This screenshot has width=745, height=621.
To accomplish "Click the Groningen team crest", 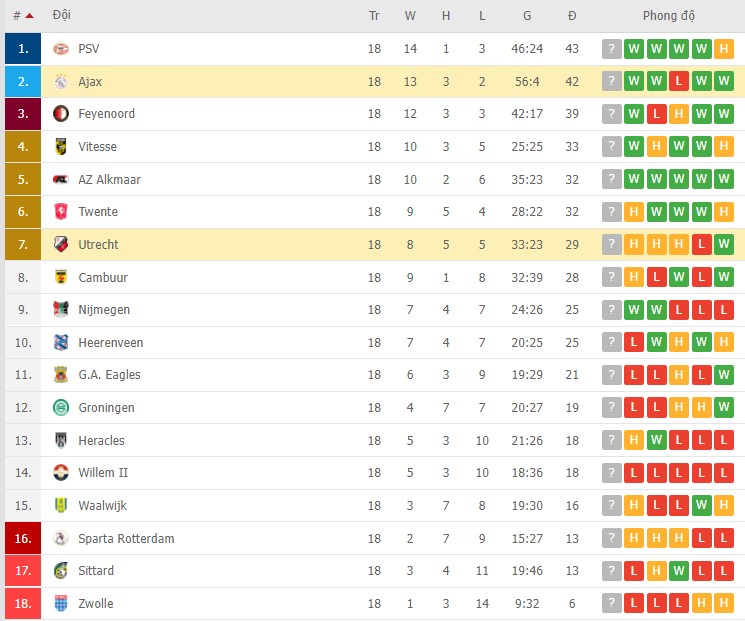I will pos(61,408).
